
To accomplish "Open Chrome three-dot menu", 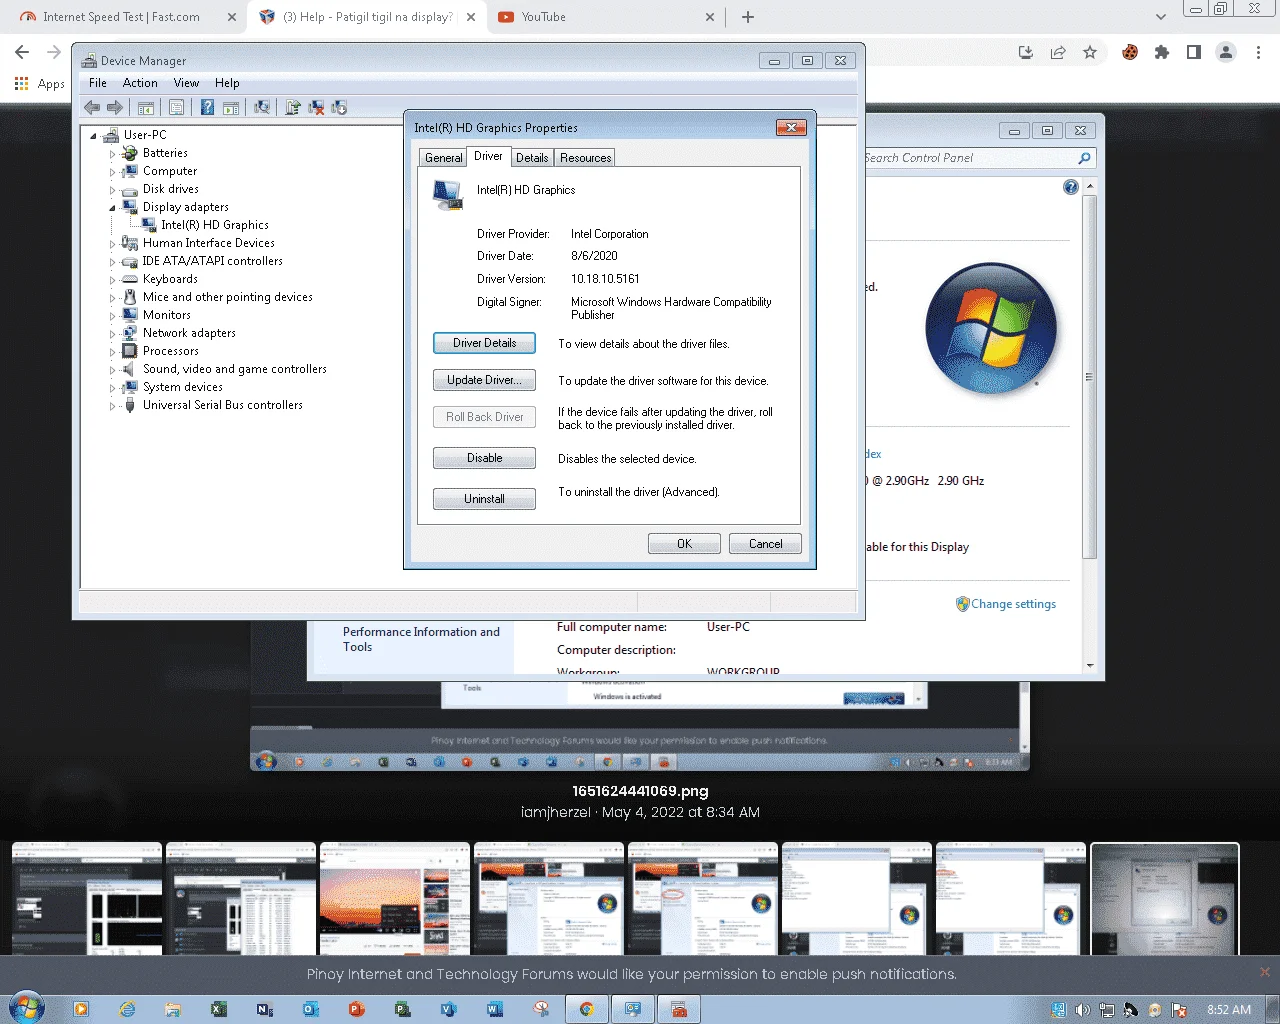I will tap(1258, 52).
